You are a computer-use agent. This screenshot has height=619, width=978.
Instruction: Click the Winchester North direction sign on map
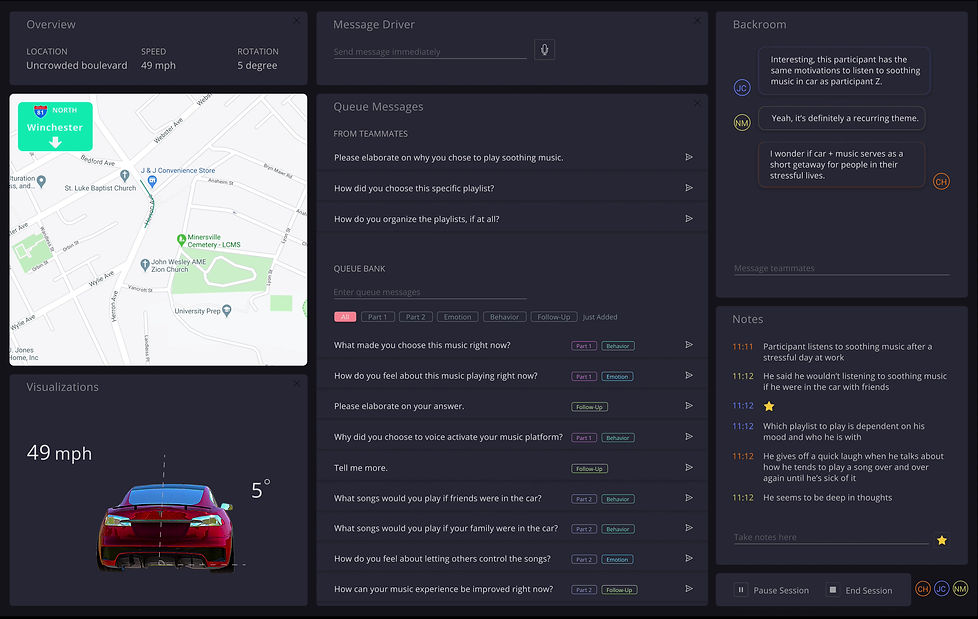click(x=56, y=126)
